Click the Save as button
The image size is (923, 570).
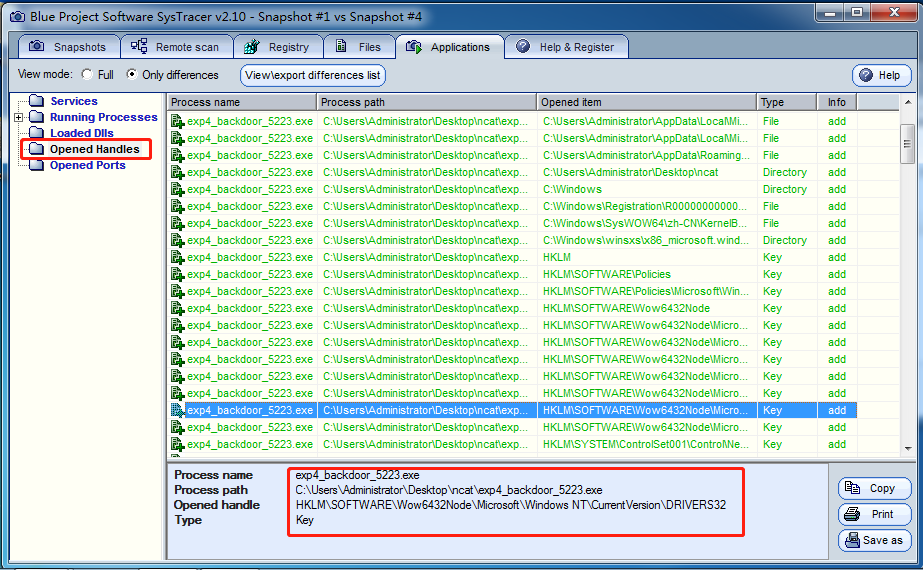[x=874, y=540]
